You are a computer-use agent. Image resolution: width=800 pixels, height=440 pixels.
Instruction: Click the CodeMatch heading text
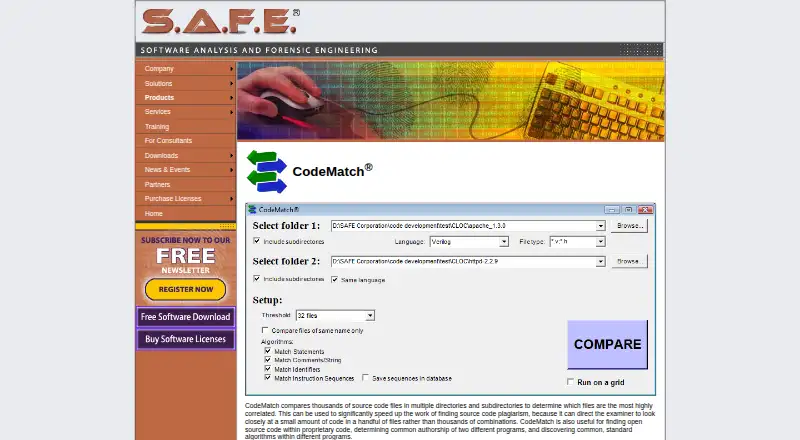[x=332, y=170]
